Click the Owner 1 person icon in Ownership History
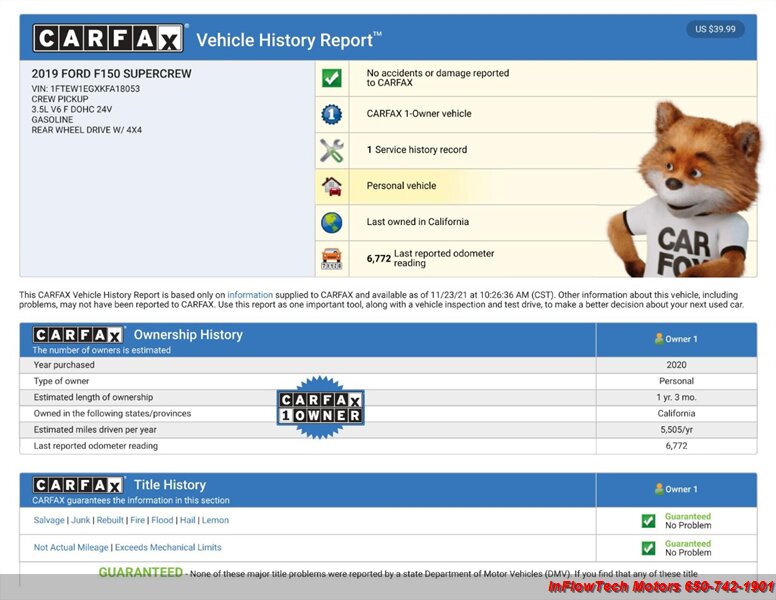 pos(659,339)
